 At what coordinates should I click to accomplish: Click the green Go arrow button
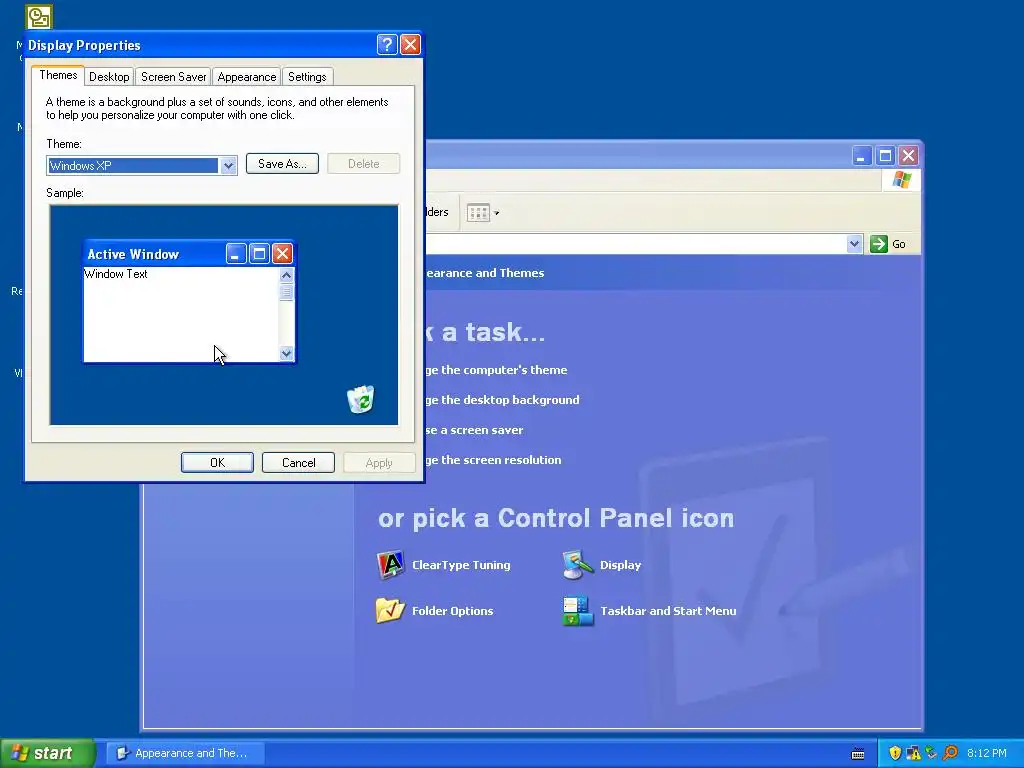[878, 244]
